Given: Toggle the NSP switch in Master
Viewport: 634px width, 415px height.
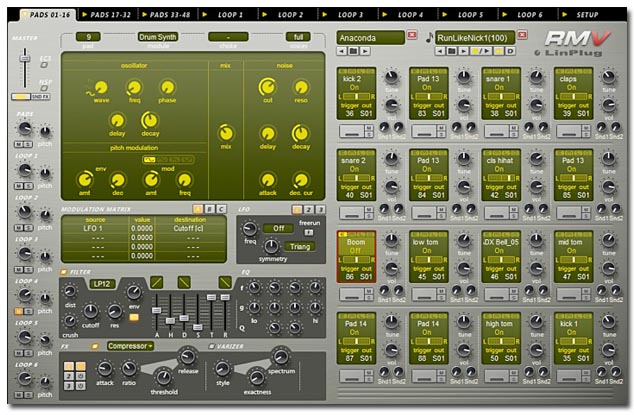Looking at the screenshot, I should click(44, 88).
